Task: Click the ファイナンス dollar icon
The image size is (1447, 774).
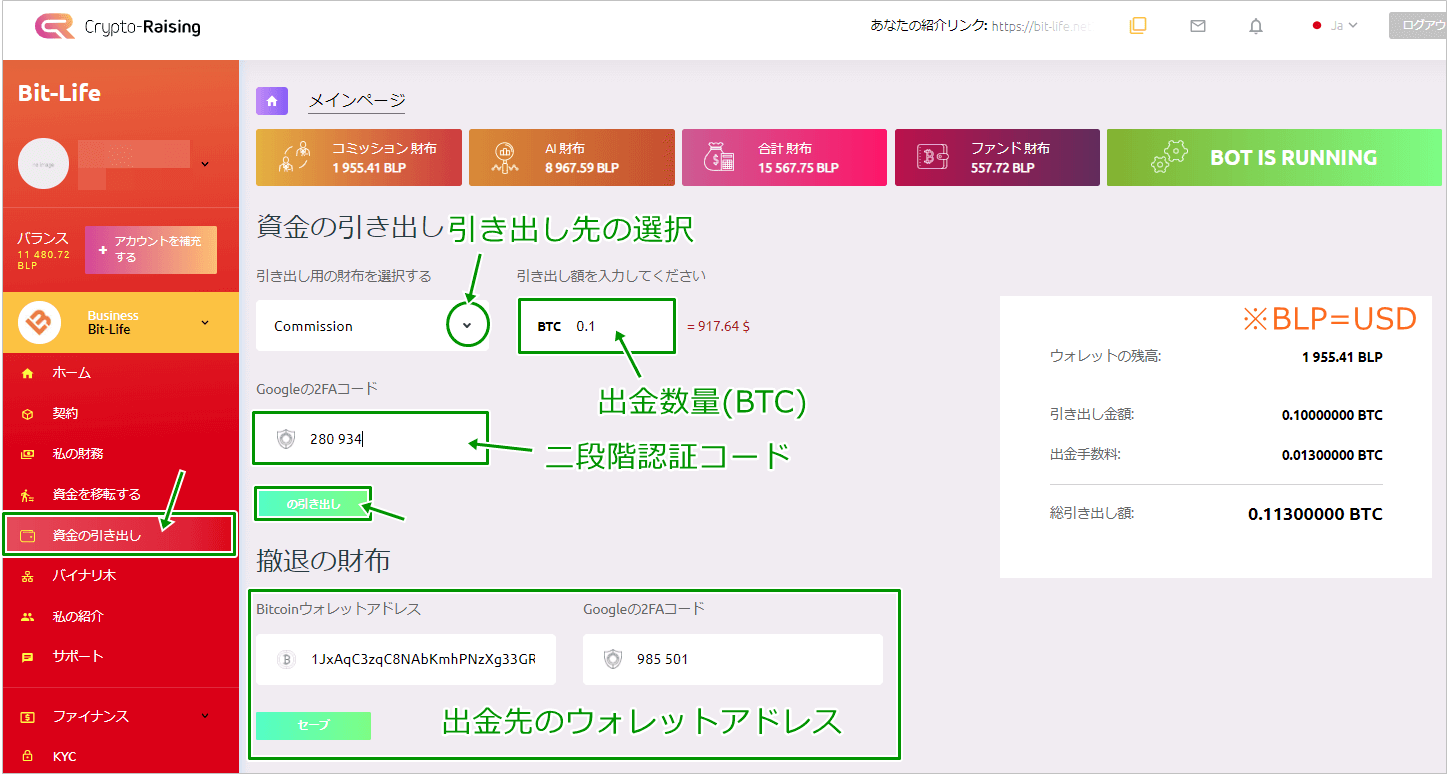Action: point(28,717)
